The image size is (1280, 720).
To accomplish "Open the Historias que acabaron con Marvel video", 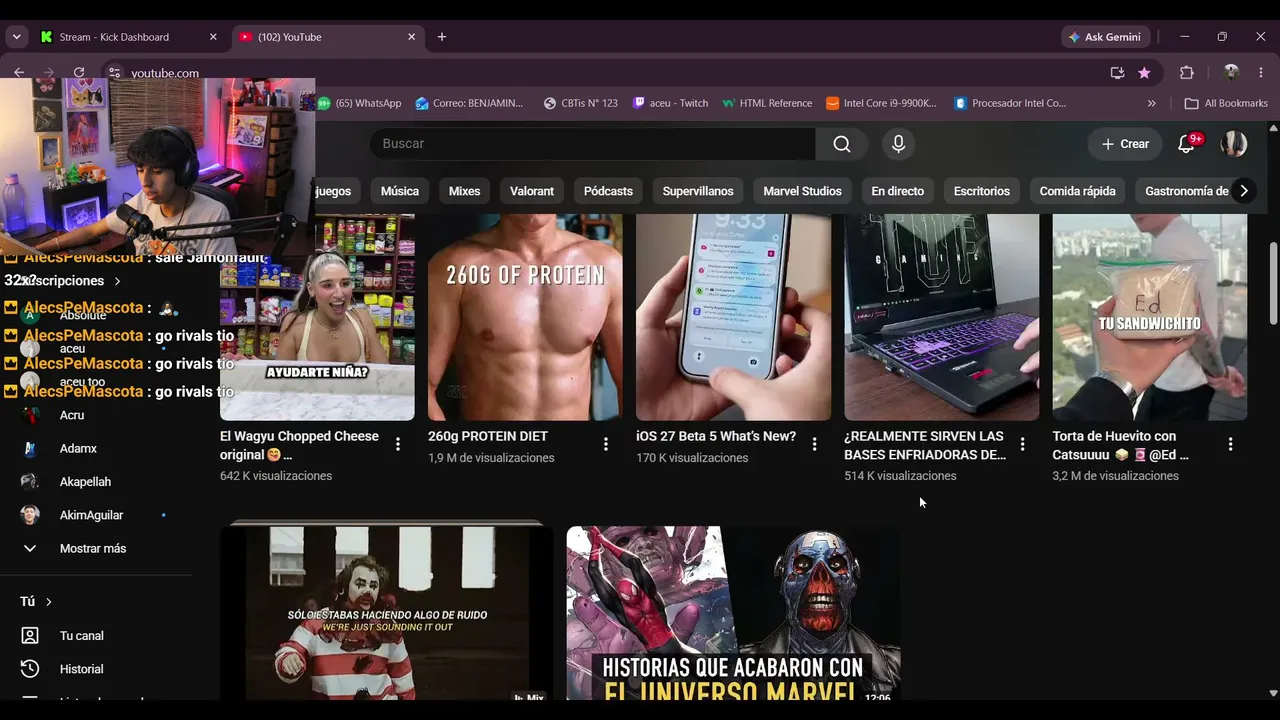I will pos(733,613).
